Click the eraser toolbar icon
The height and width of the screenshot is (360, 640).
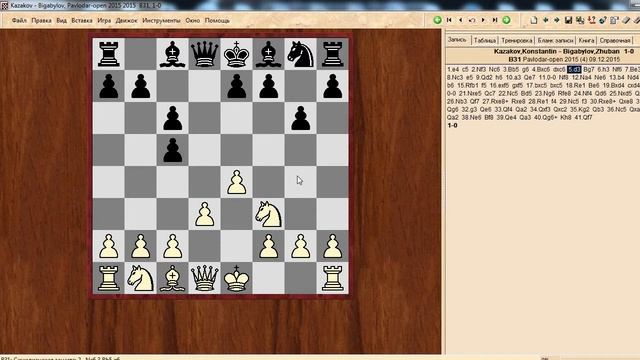(626, 20)
